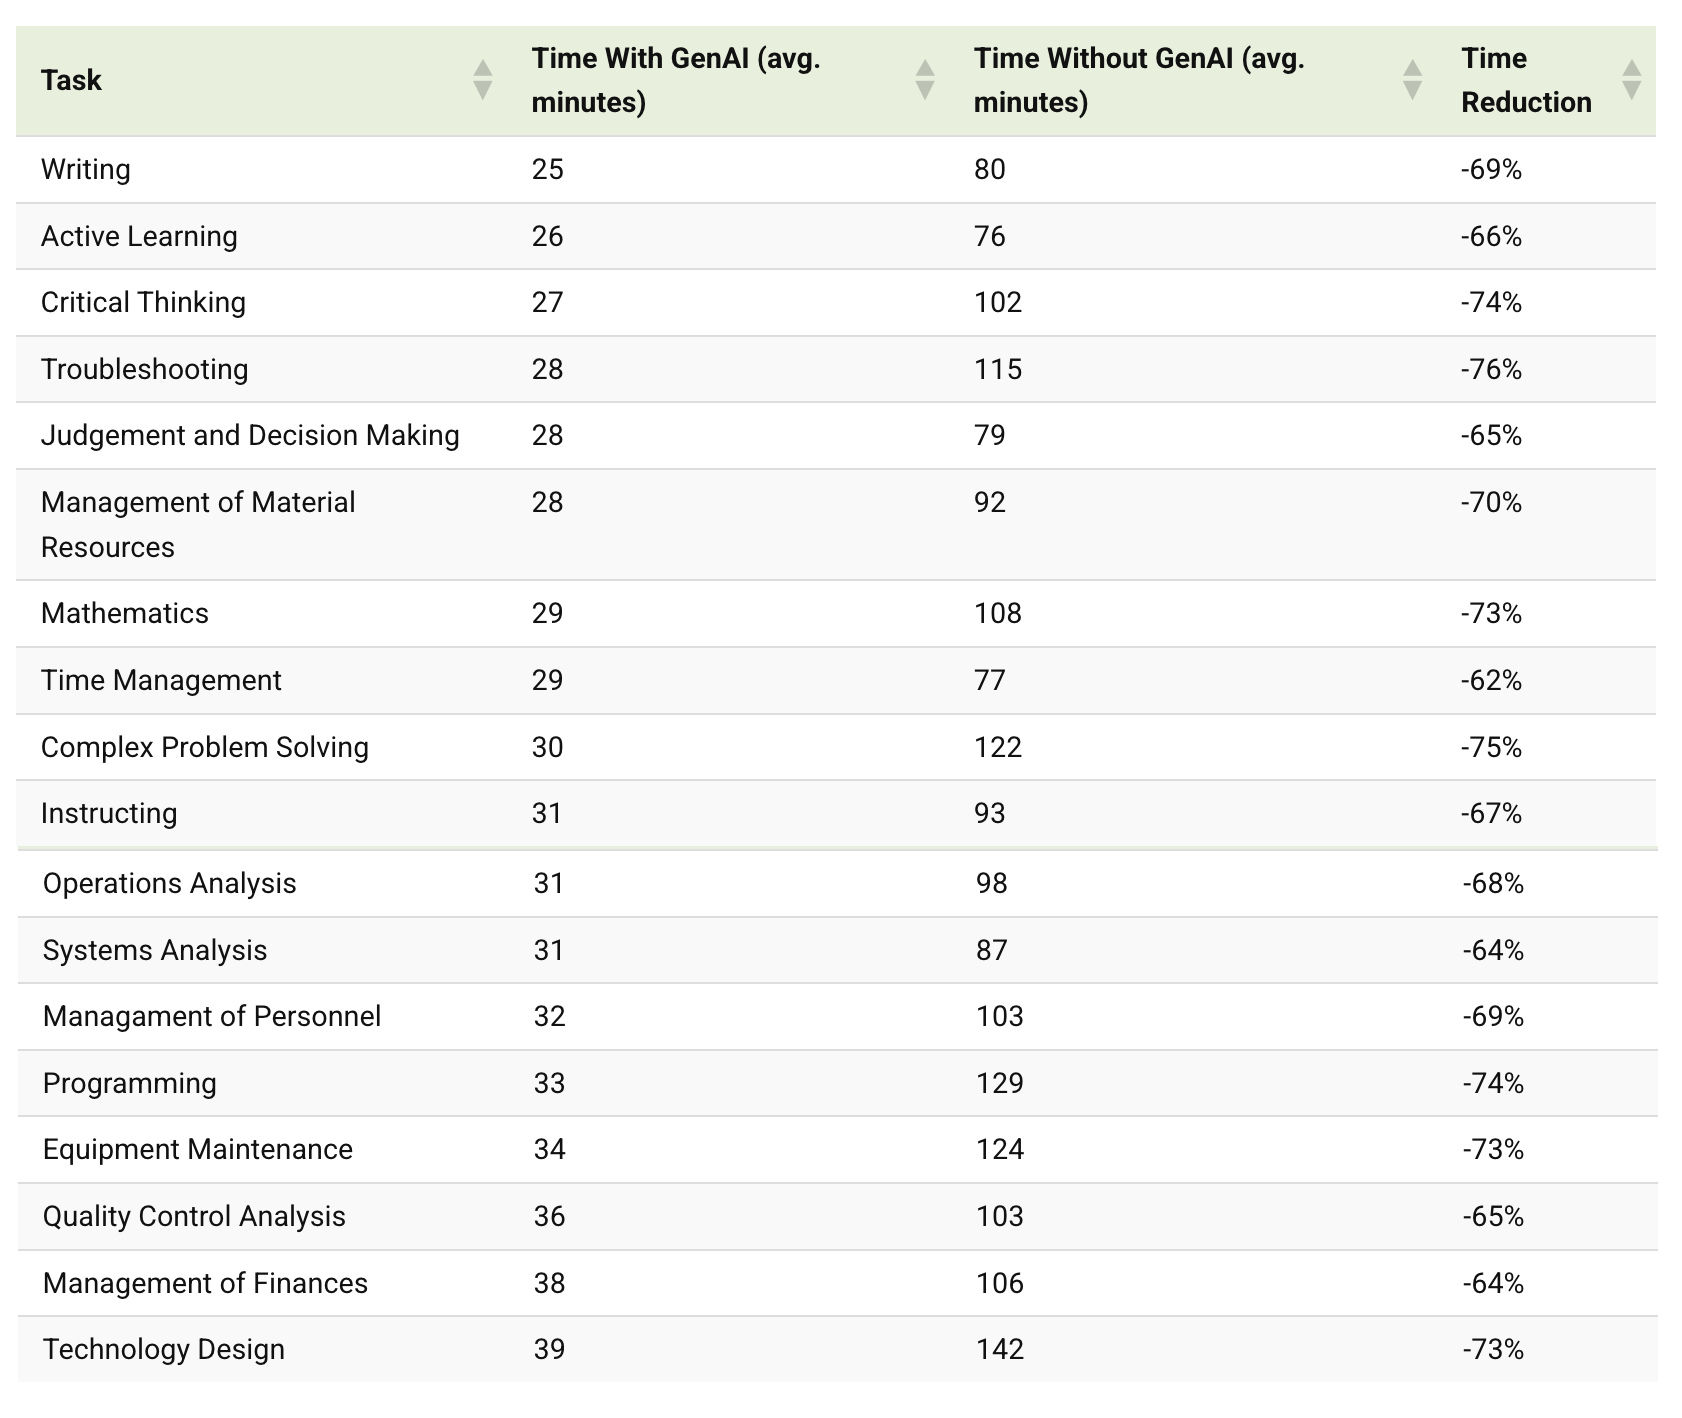Click the sort arrows in the Task column
The image size is (1682, 1418).
[482, 80]
